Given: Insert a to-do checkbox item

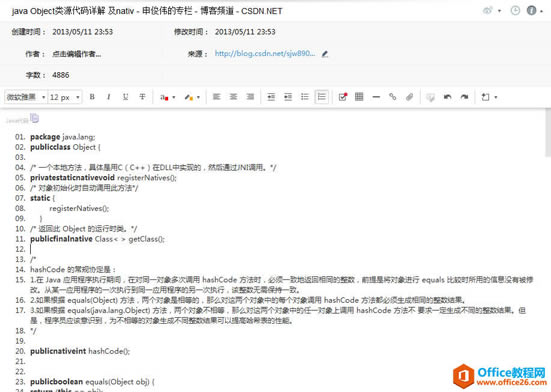Looking at the screenshot, I should (x=343, y=97).
